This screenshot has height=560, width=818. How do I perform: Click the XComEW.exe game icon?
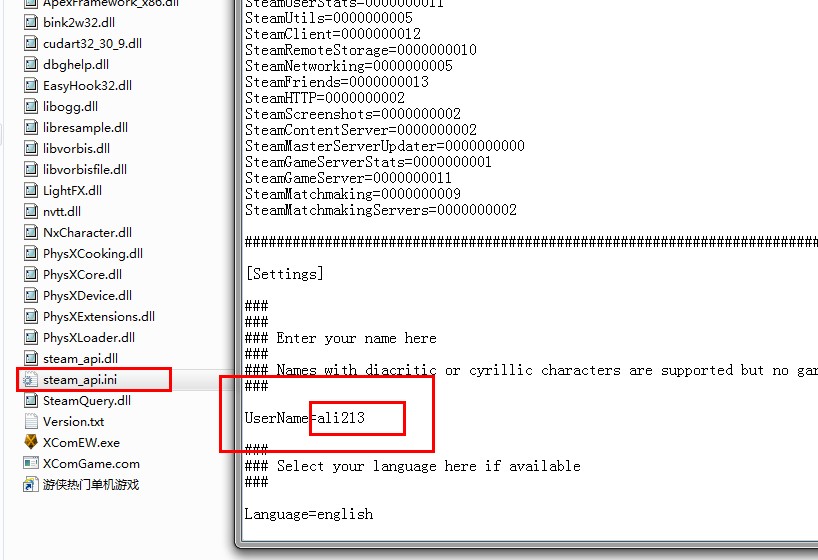point(31,443)
